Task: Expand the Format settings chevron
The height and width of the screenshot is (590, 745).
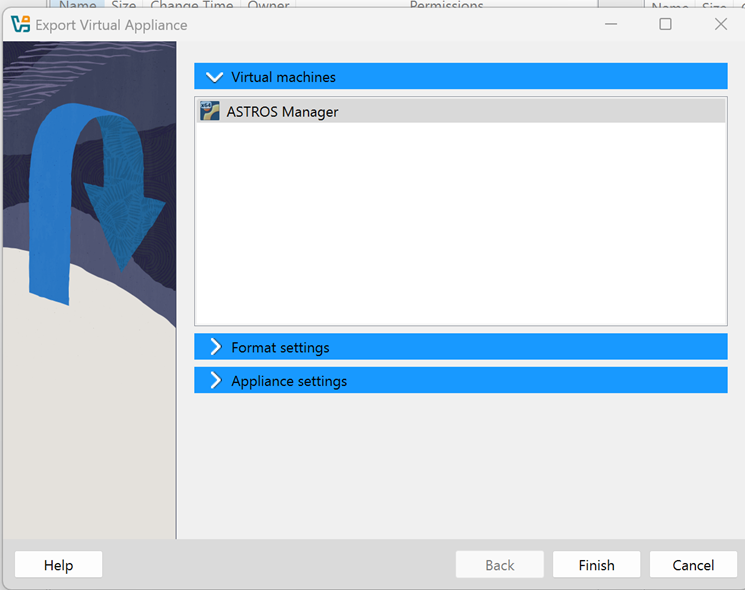Action: click(214, 347)
